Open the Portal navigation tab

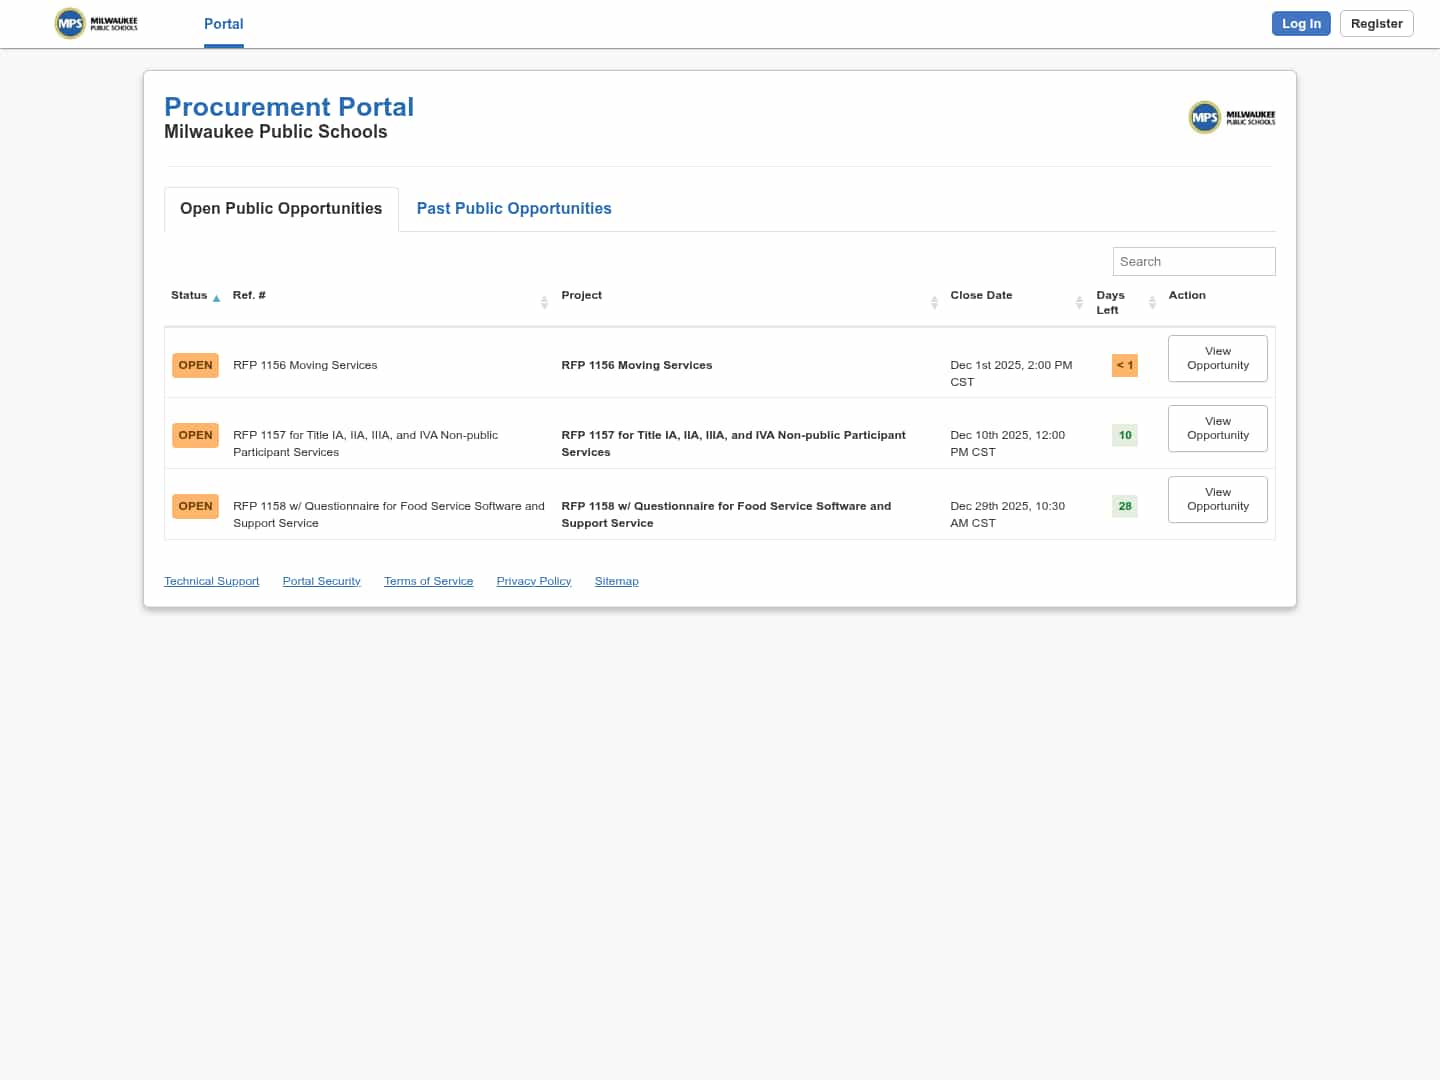(223, 24)
